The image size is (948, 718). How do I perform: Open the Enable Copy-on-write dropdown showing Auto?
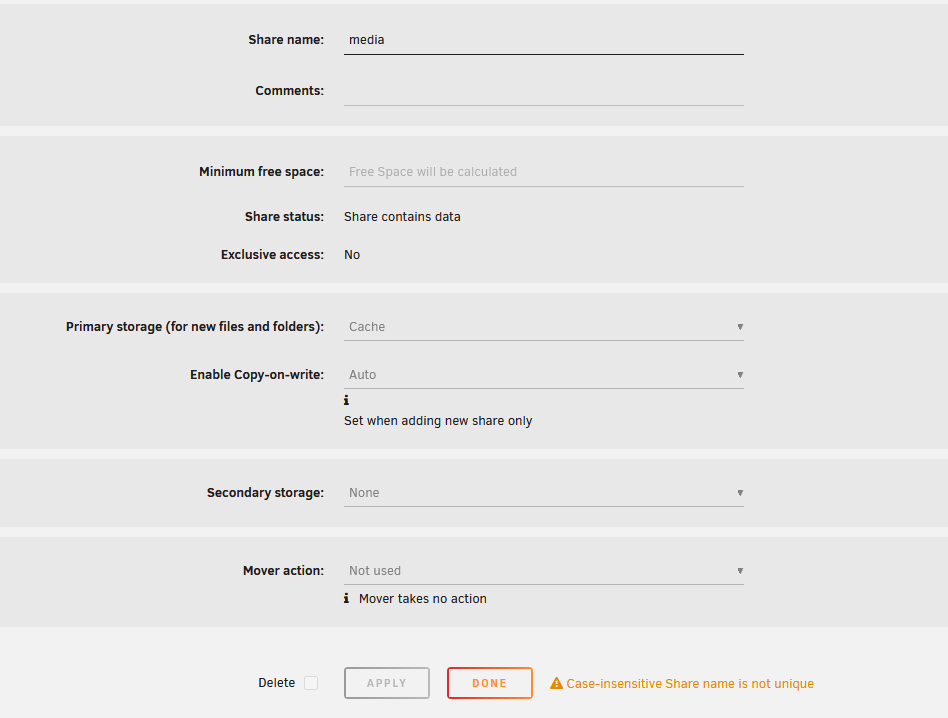click(x=544, y=375)
